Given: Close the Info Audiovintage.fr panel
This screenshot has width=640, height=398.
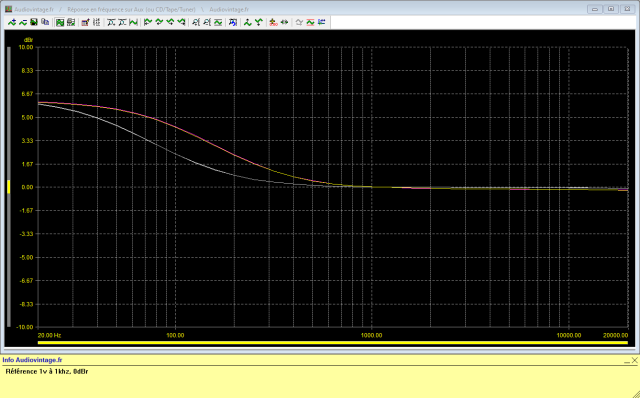Looking at the screenshot, I should click(634, 360).
